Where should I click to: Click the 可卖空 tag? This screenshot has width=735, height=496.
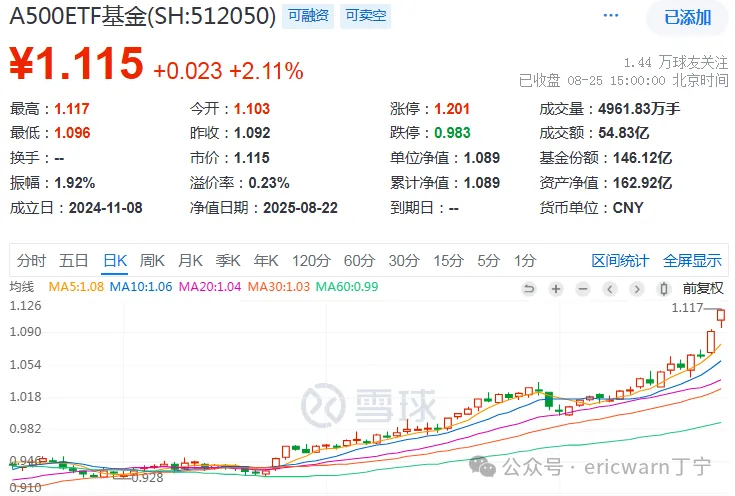tap(366, 15)
